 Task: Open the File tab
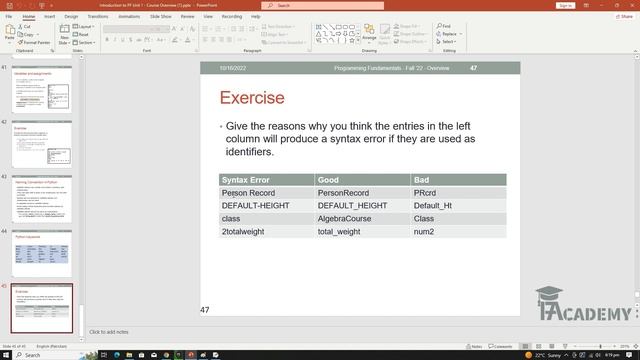tap(9, 17)
